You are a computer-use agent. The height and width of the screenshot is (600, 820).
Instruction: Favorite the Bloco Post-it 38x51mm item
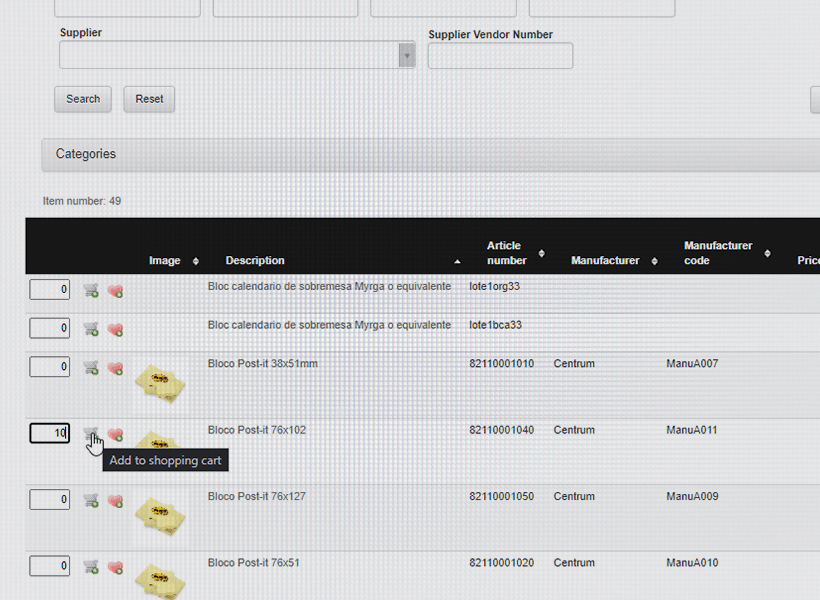(115, 368)
